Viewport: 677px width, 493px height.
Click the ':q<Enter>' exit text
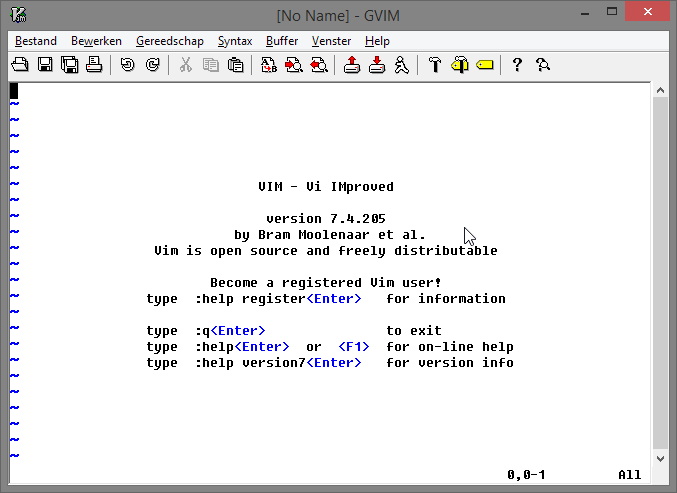230,331
